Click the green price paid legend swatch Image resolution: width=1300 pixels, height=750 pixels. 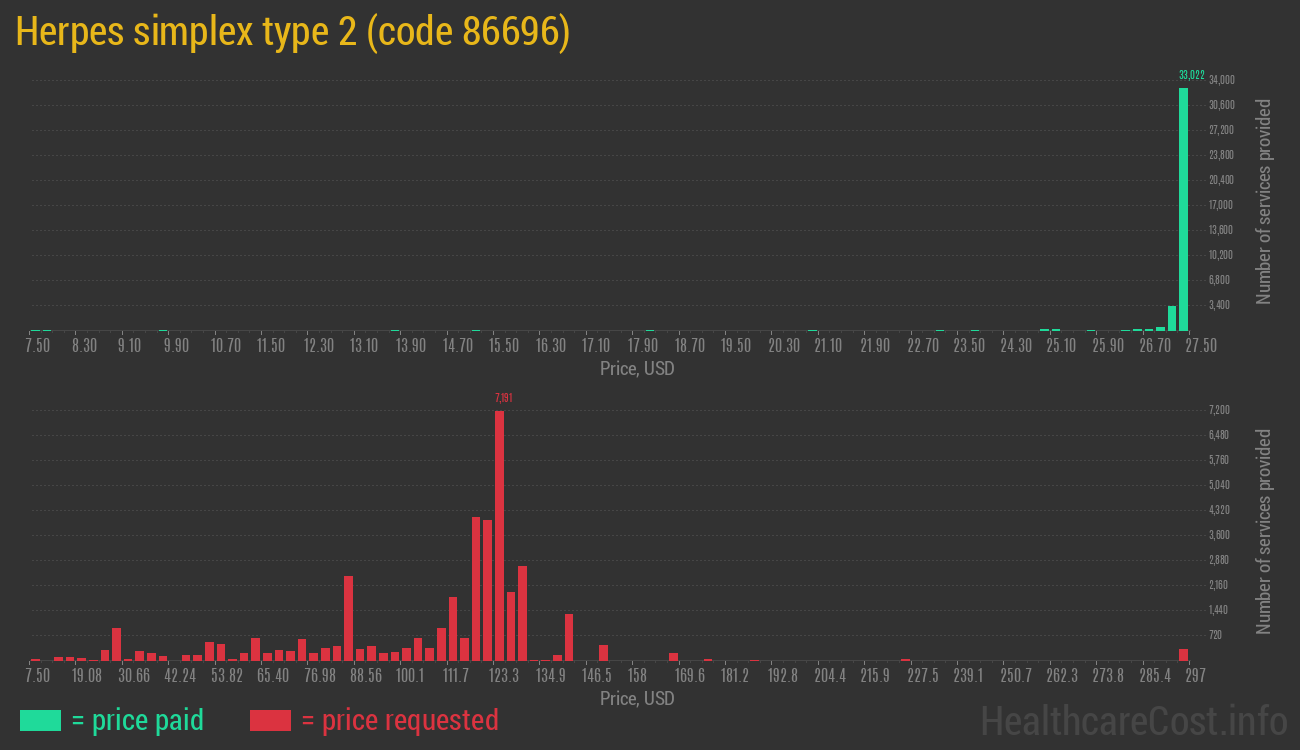point(41,720)
